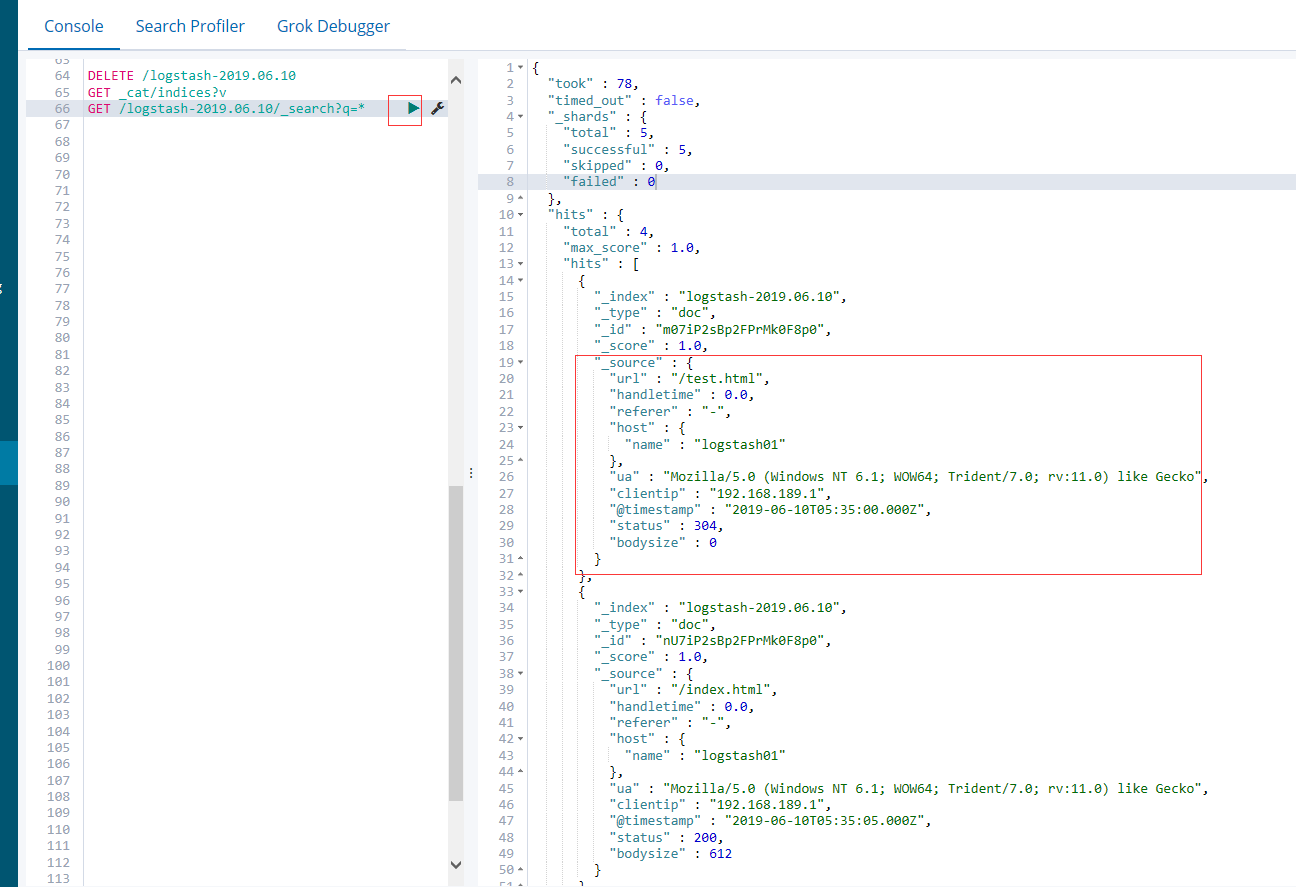The image size is (1296, 887).
Task: Fold the second "_source" block at line 38
Action: click(x=521, y=674)
